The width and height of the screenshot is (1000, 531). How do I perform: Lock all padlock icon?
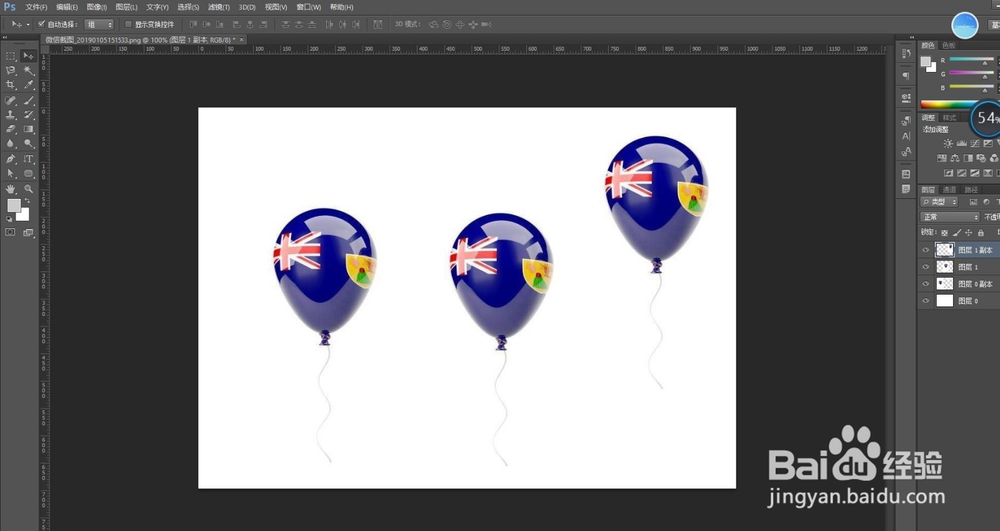pos(980,233)
